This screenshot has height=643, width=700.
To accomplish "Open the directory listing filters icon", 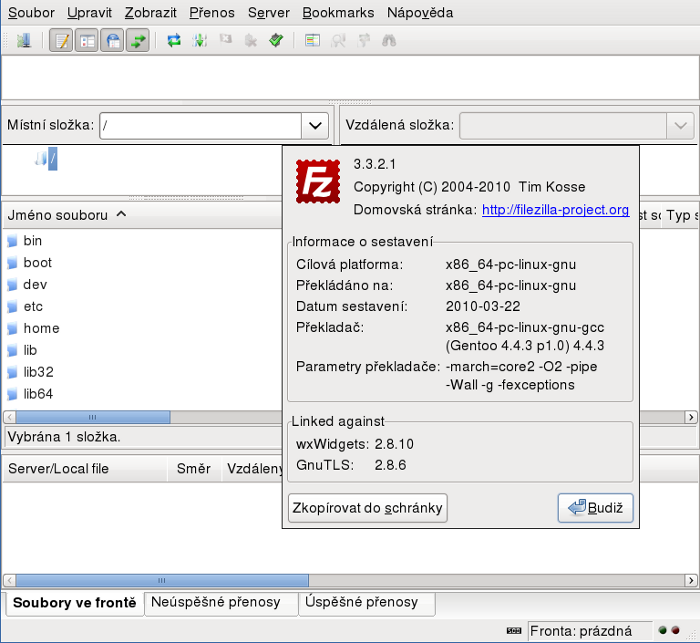I will (312, 41).
